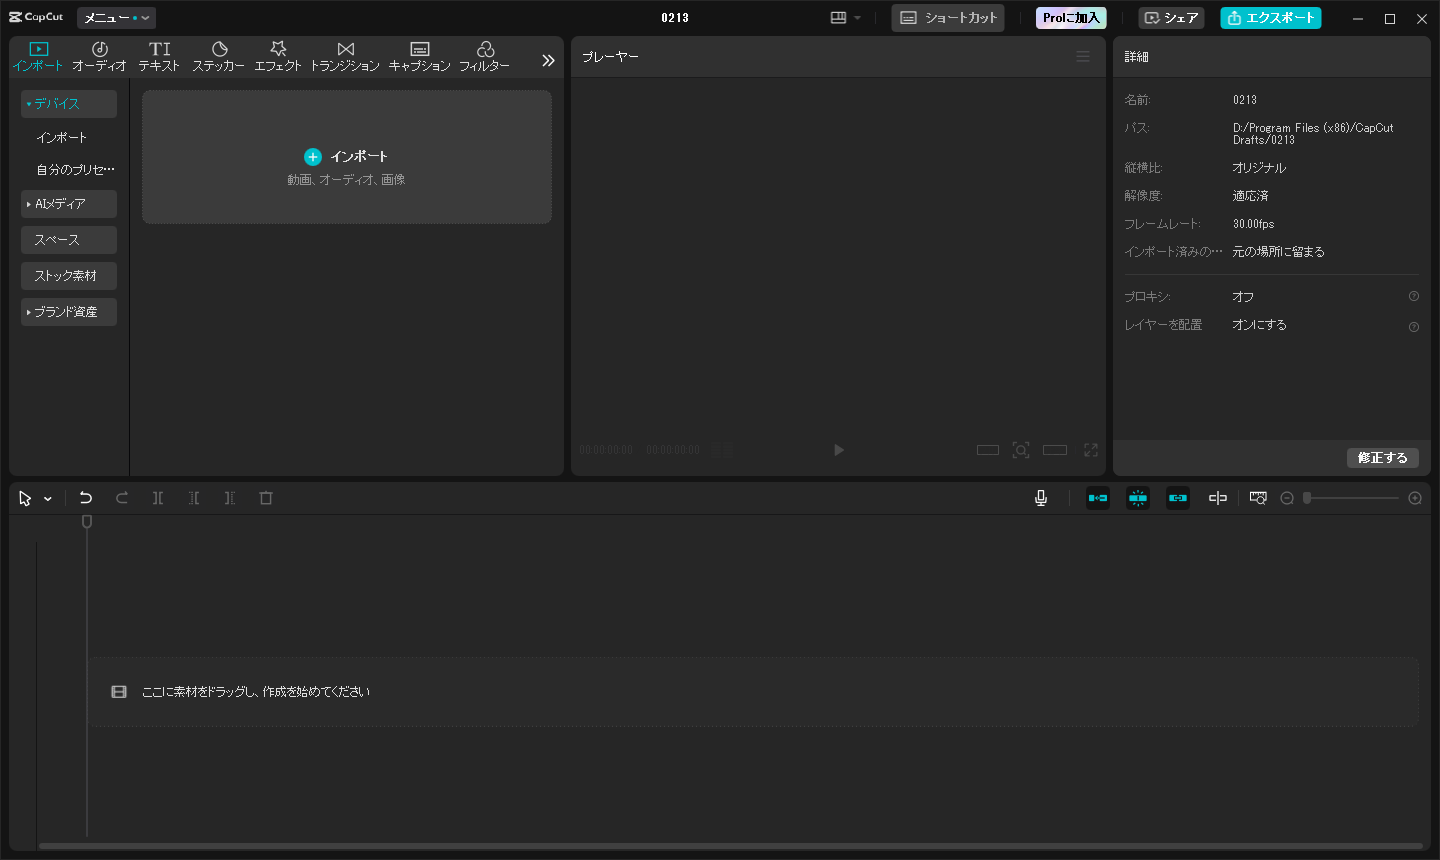Image resolution: width=1440 pixels, height=860 pixels.
Task: Click the player aspect ratio rectangle icon
Action: (1055, 450)
